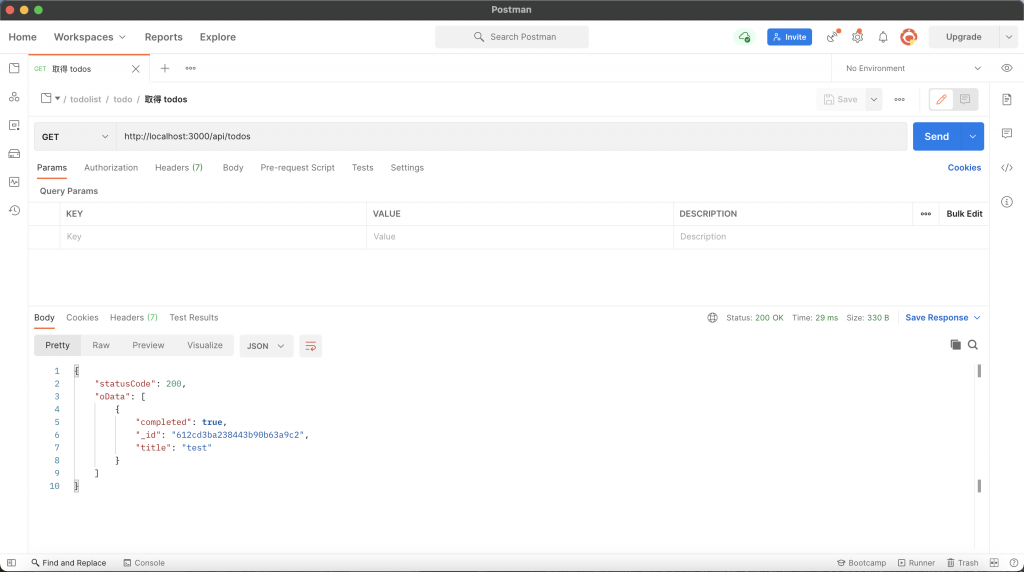Viewport: 1024px width, 572px height.
Task: Search within the response body
Action: 972,345
